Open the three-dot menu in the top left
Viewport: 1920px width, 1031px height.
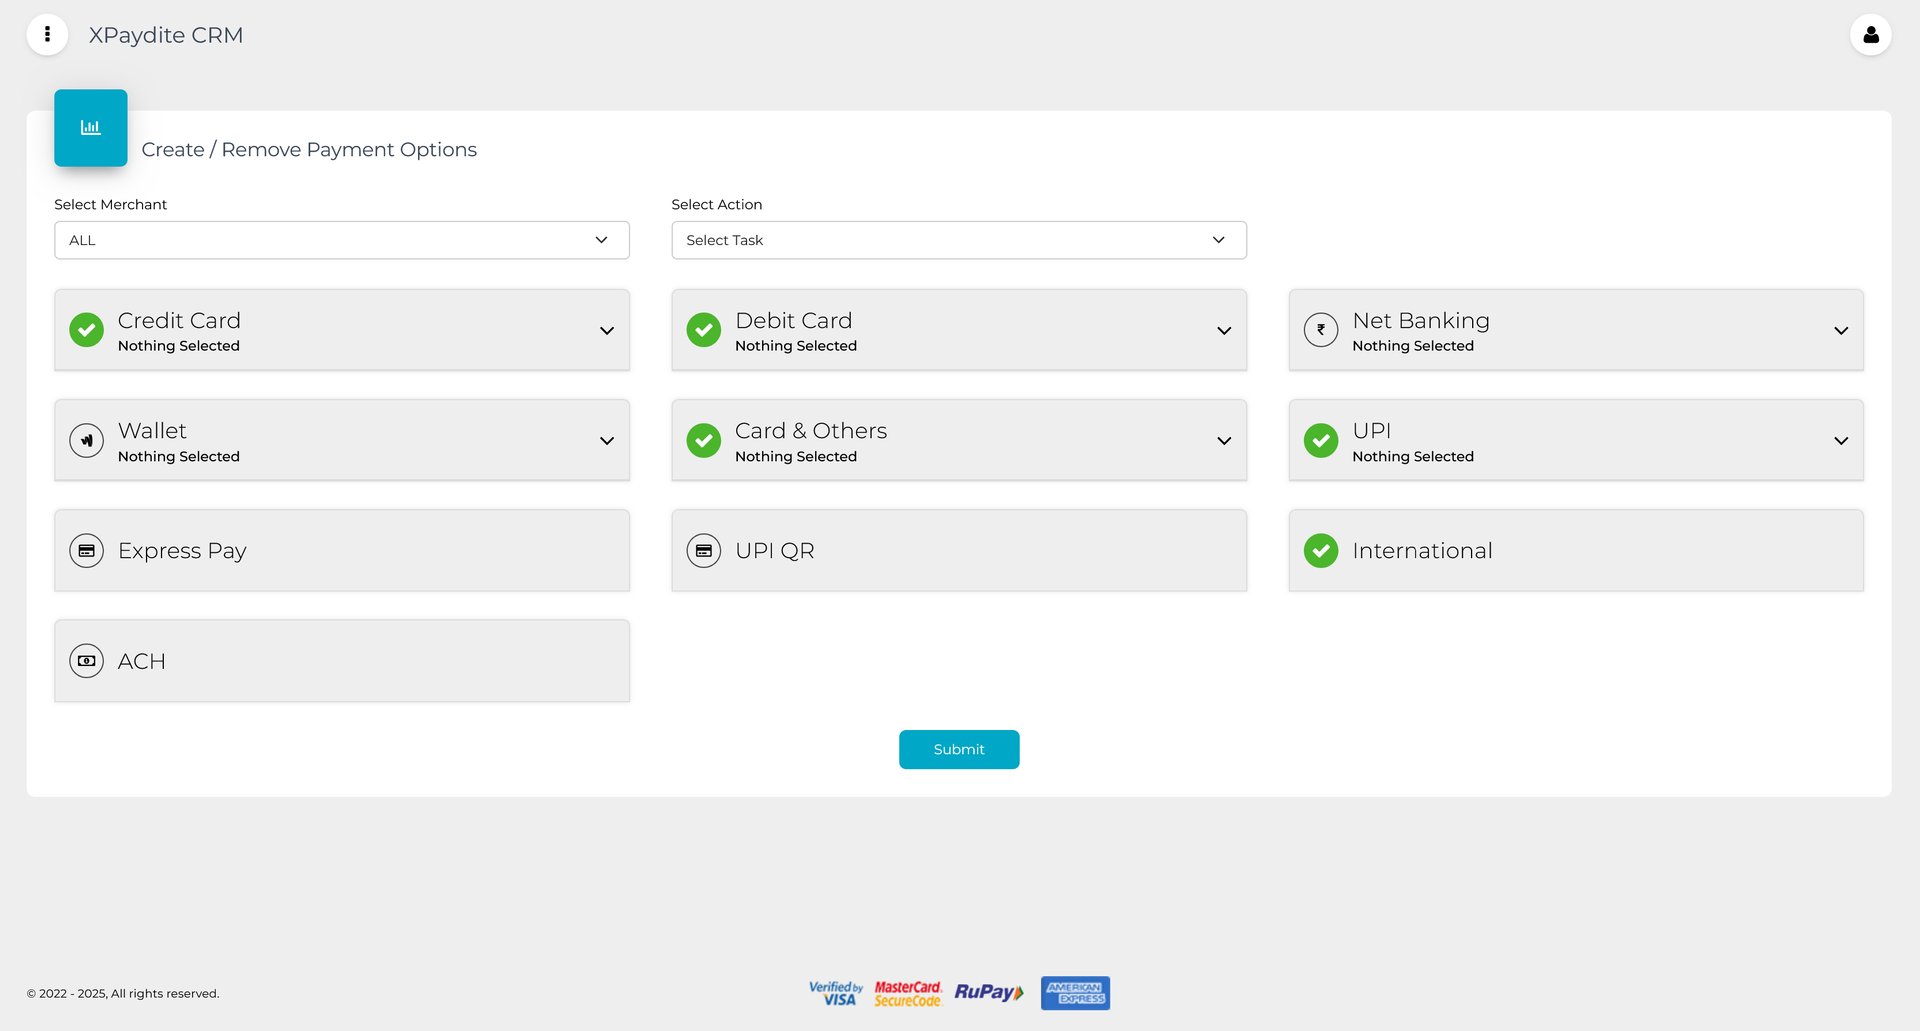tap(46, 34)
